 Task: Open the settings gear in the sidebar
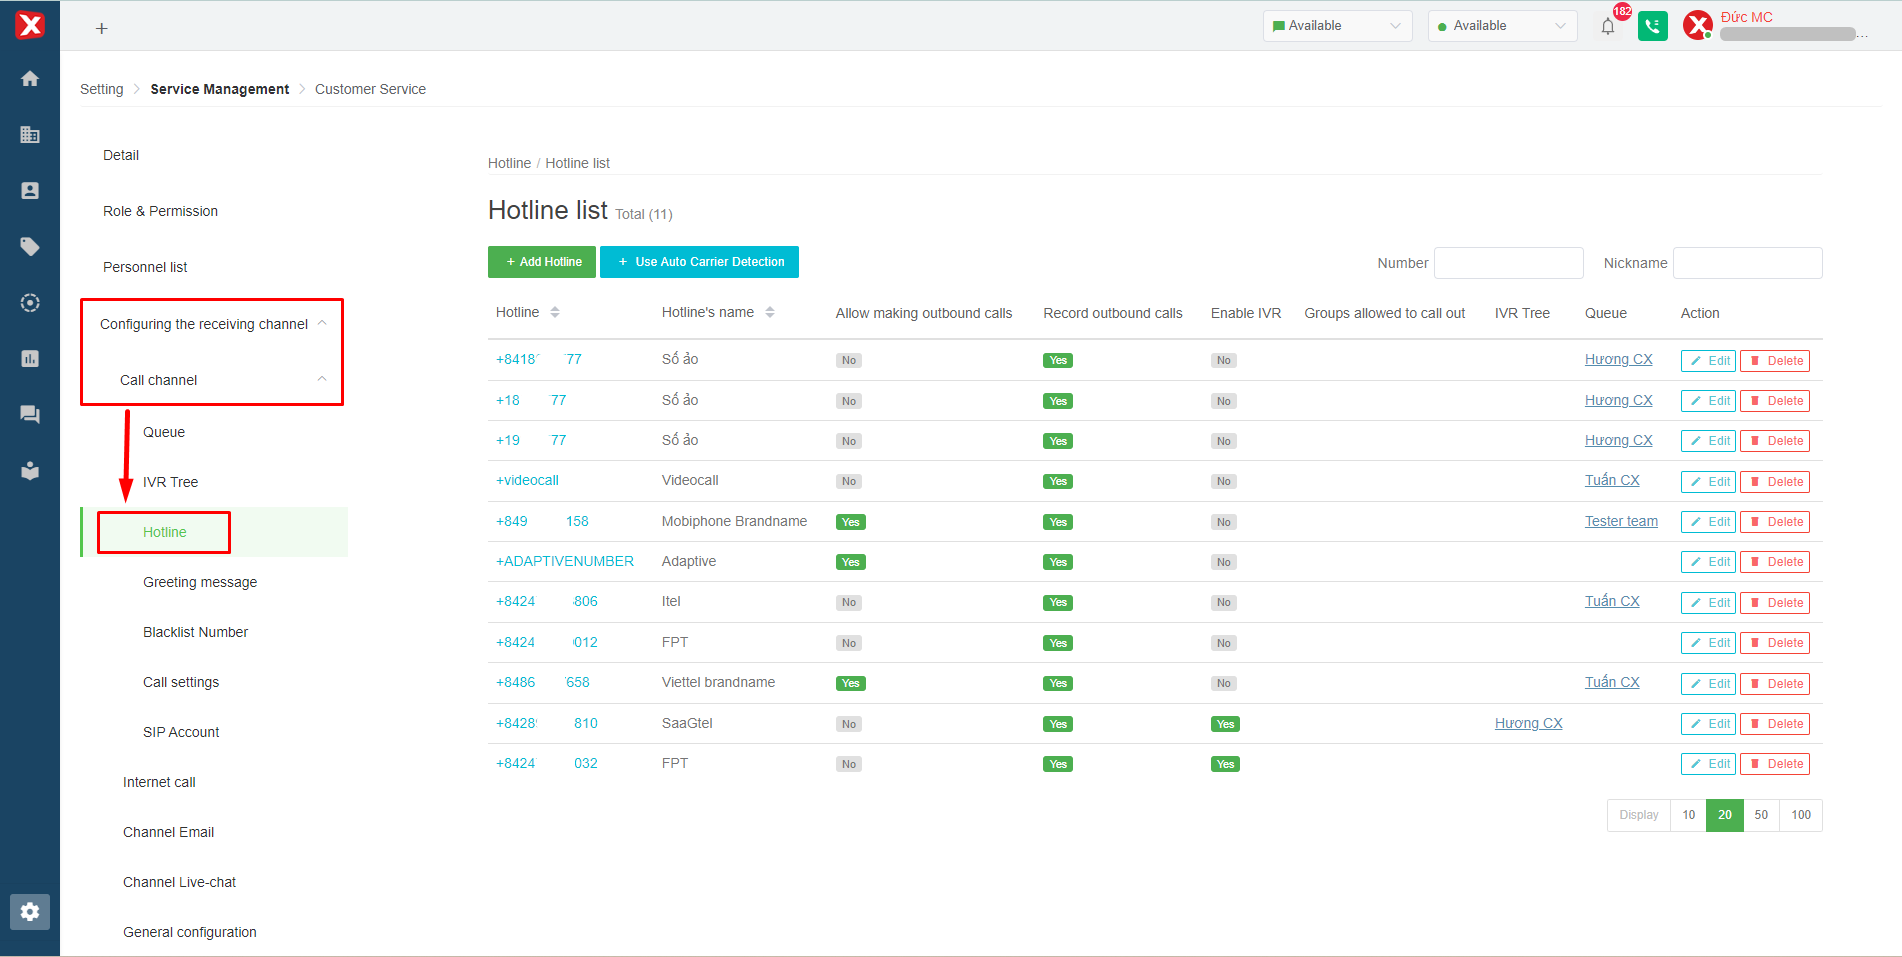30,911
